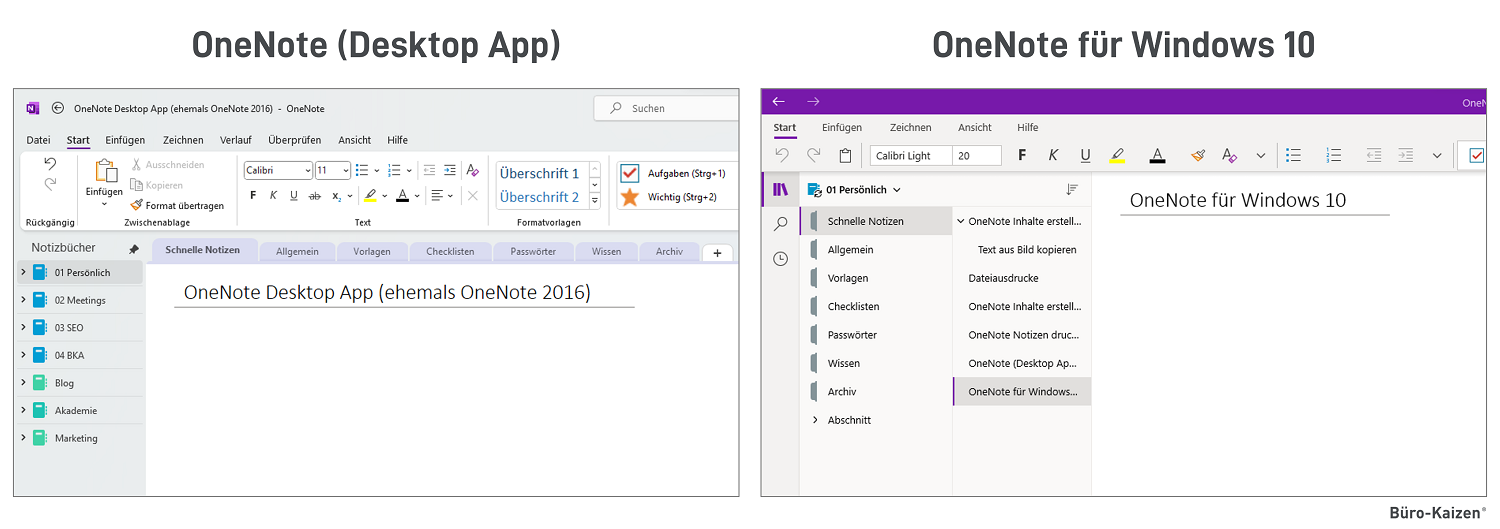The height and width of the screenshot is (529, 1500).
Task: Click the pin icon beside Notizbücher
Action: pos(134,249)
